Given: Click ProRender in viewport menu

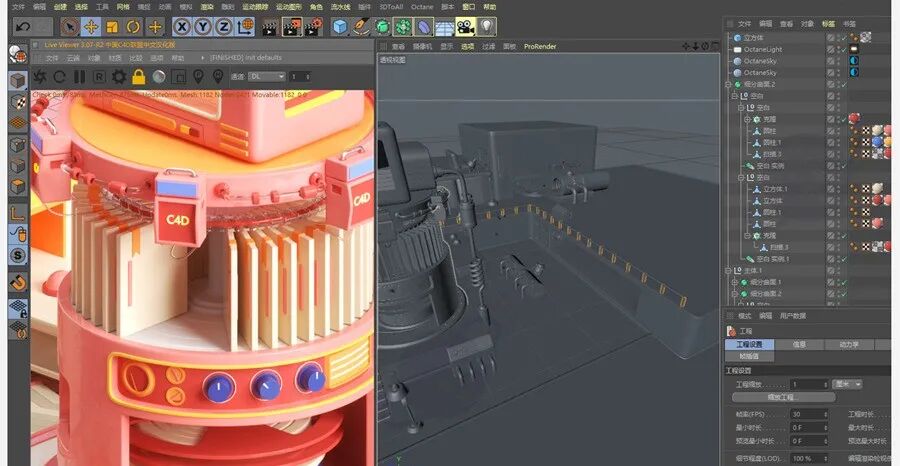Looking at the screenshot, I should click(x=540, y=46).
